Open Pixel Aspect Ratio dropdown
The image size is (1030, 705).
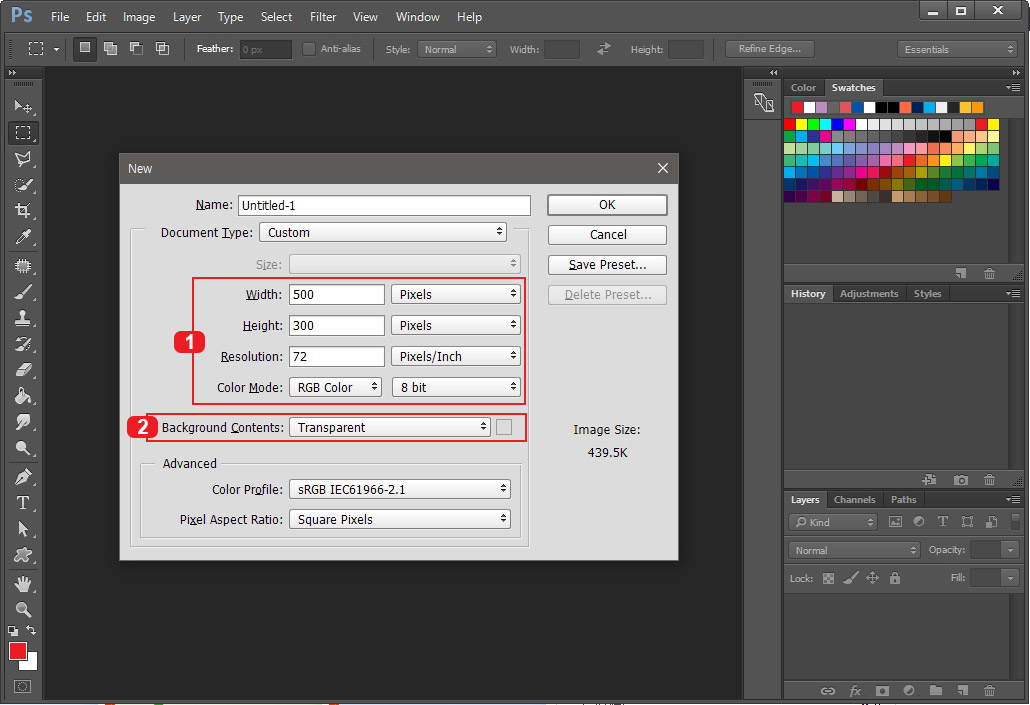pyautogui.click(x=399, y=519)
